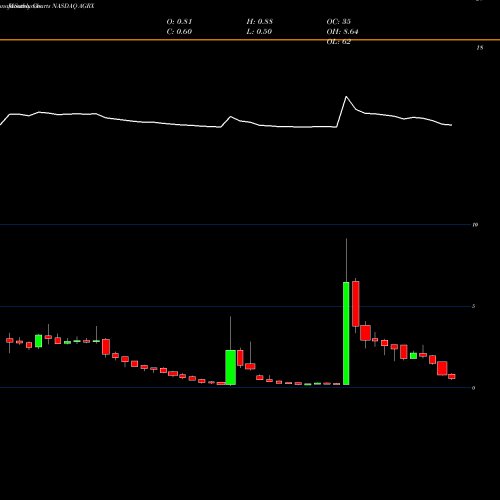
Task: Select the high value H: 0.88
Action: (260, 22)
